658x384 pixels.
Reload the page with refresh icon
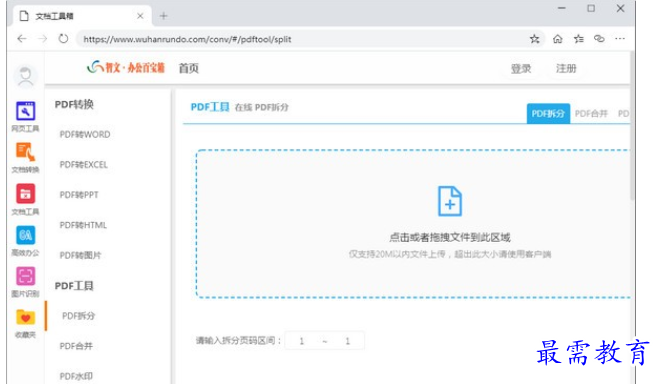click(63, 39)
